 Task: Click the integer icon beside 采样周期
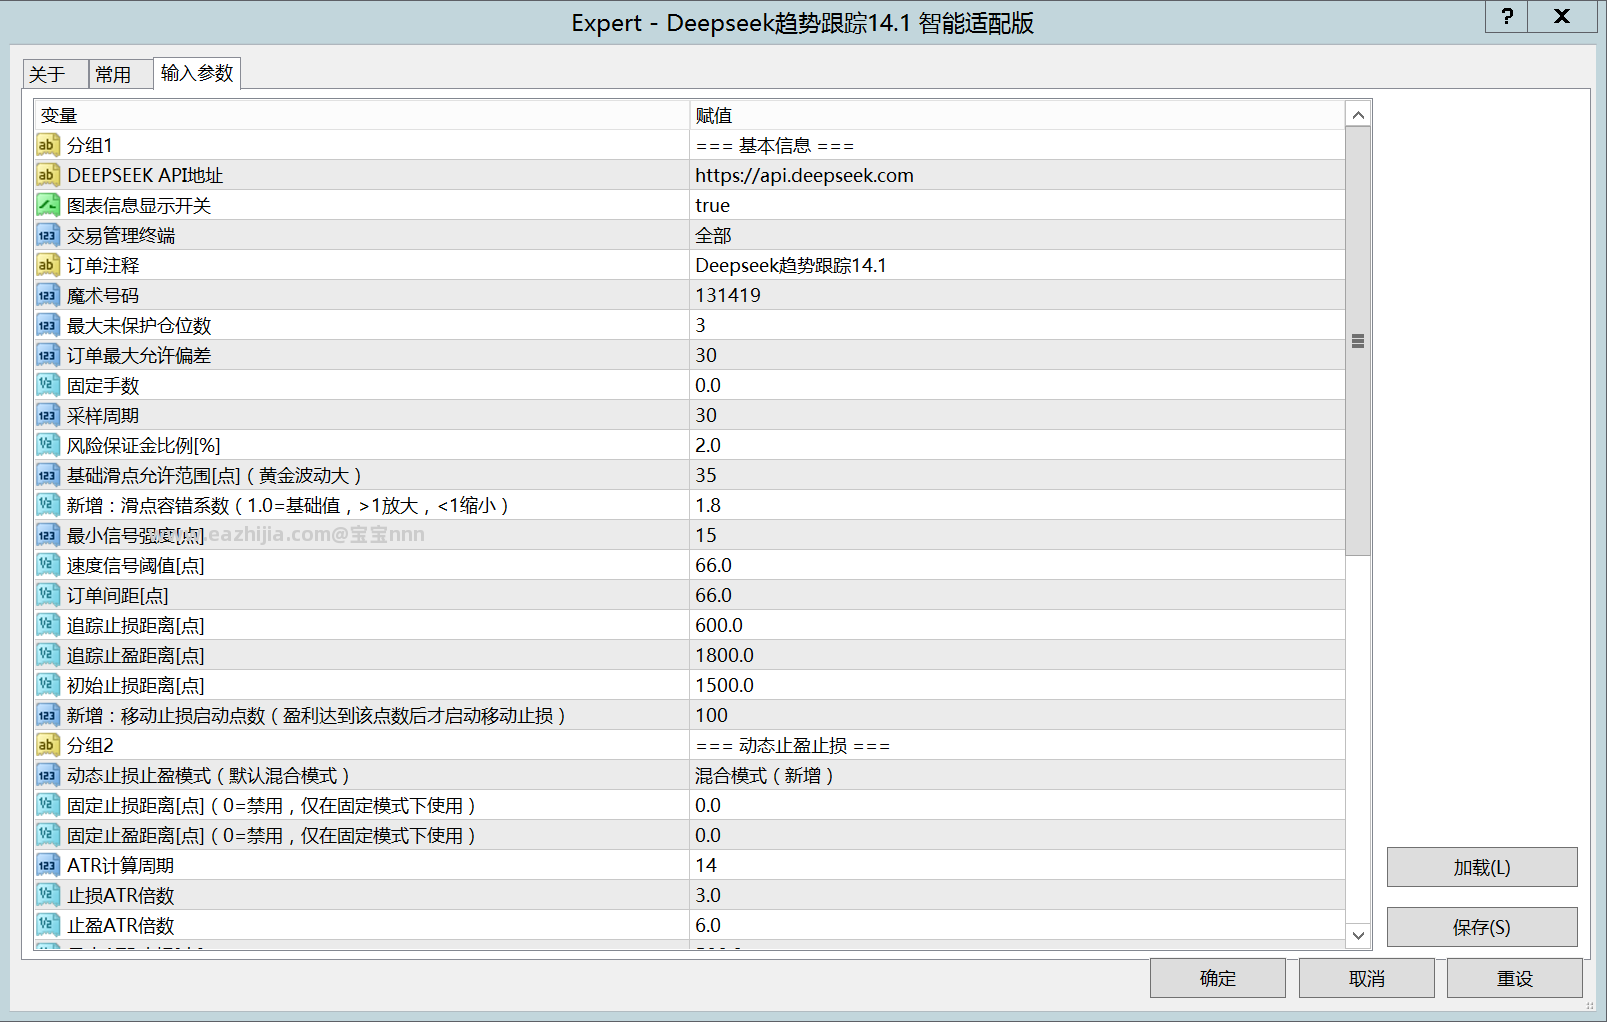(x=47, y=415)
